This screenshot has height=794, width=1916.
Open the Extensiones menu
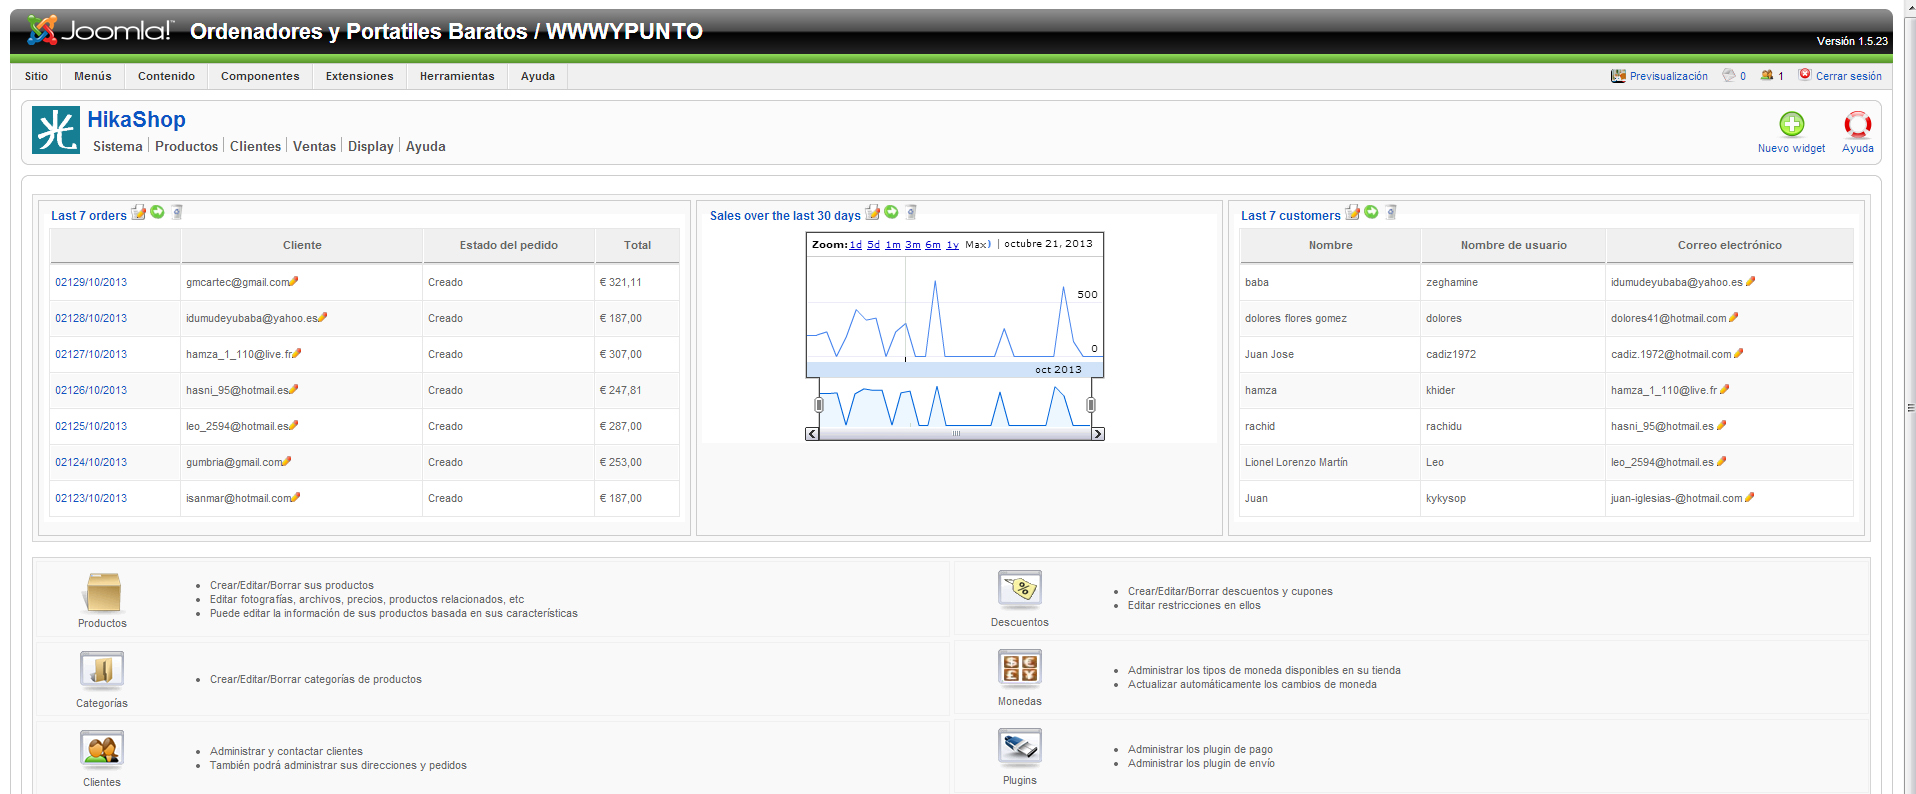pyautogui.click(x=360, y=76)
